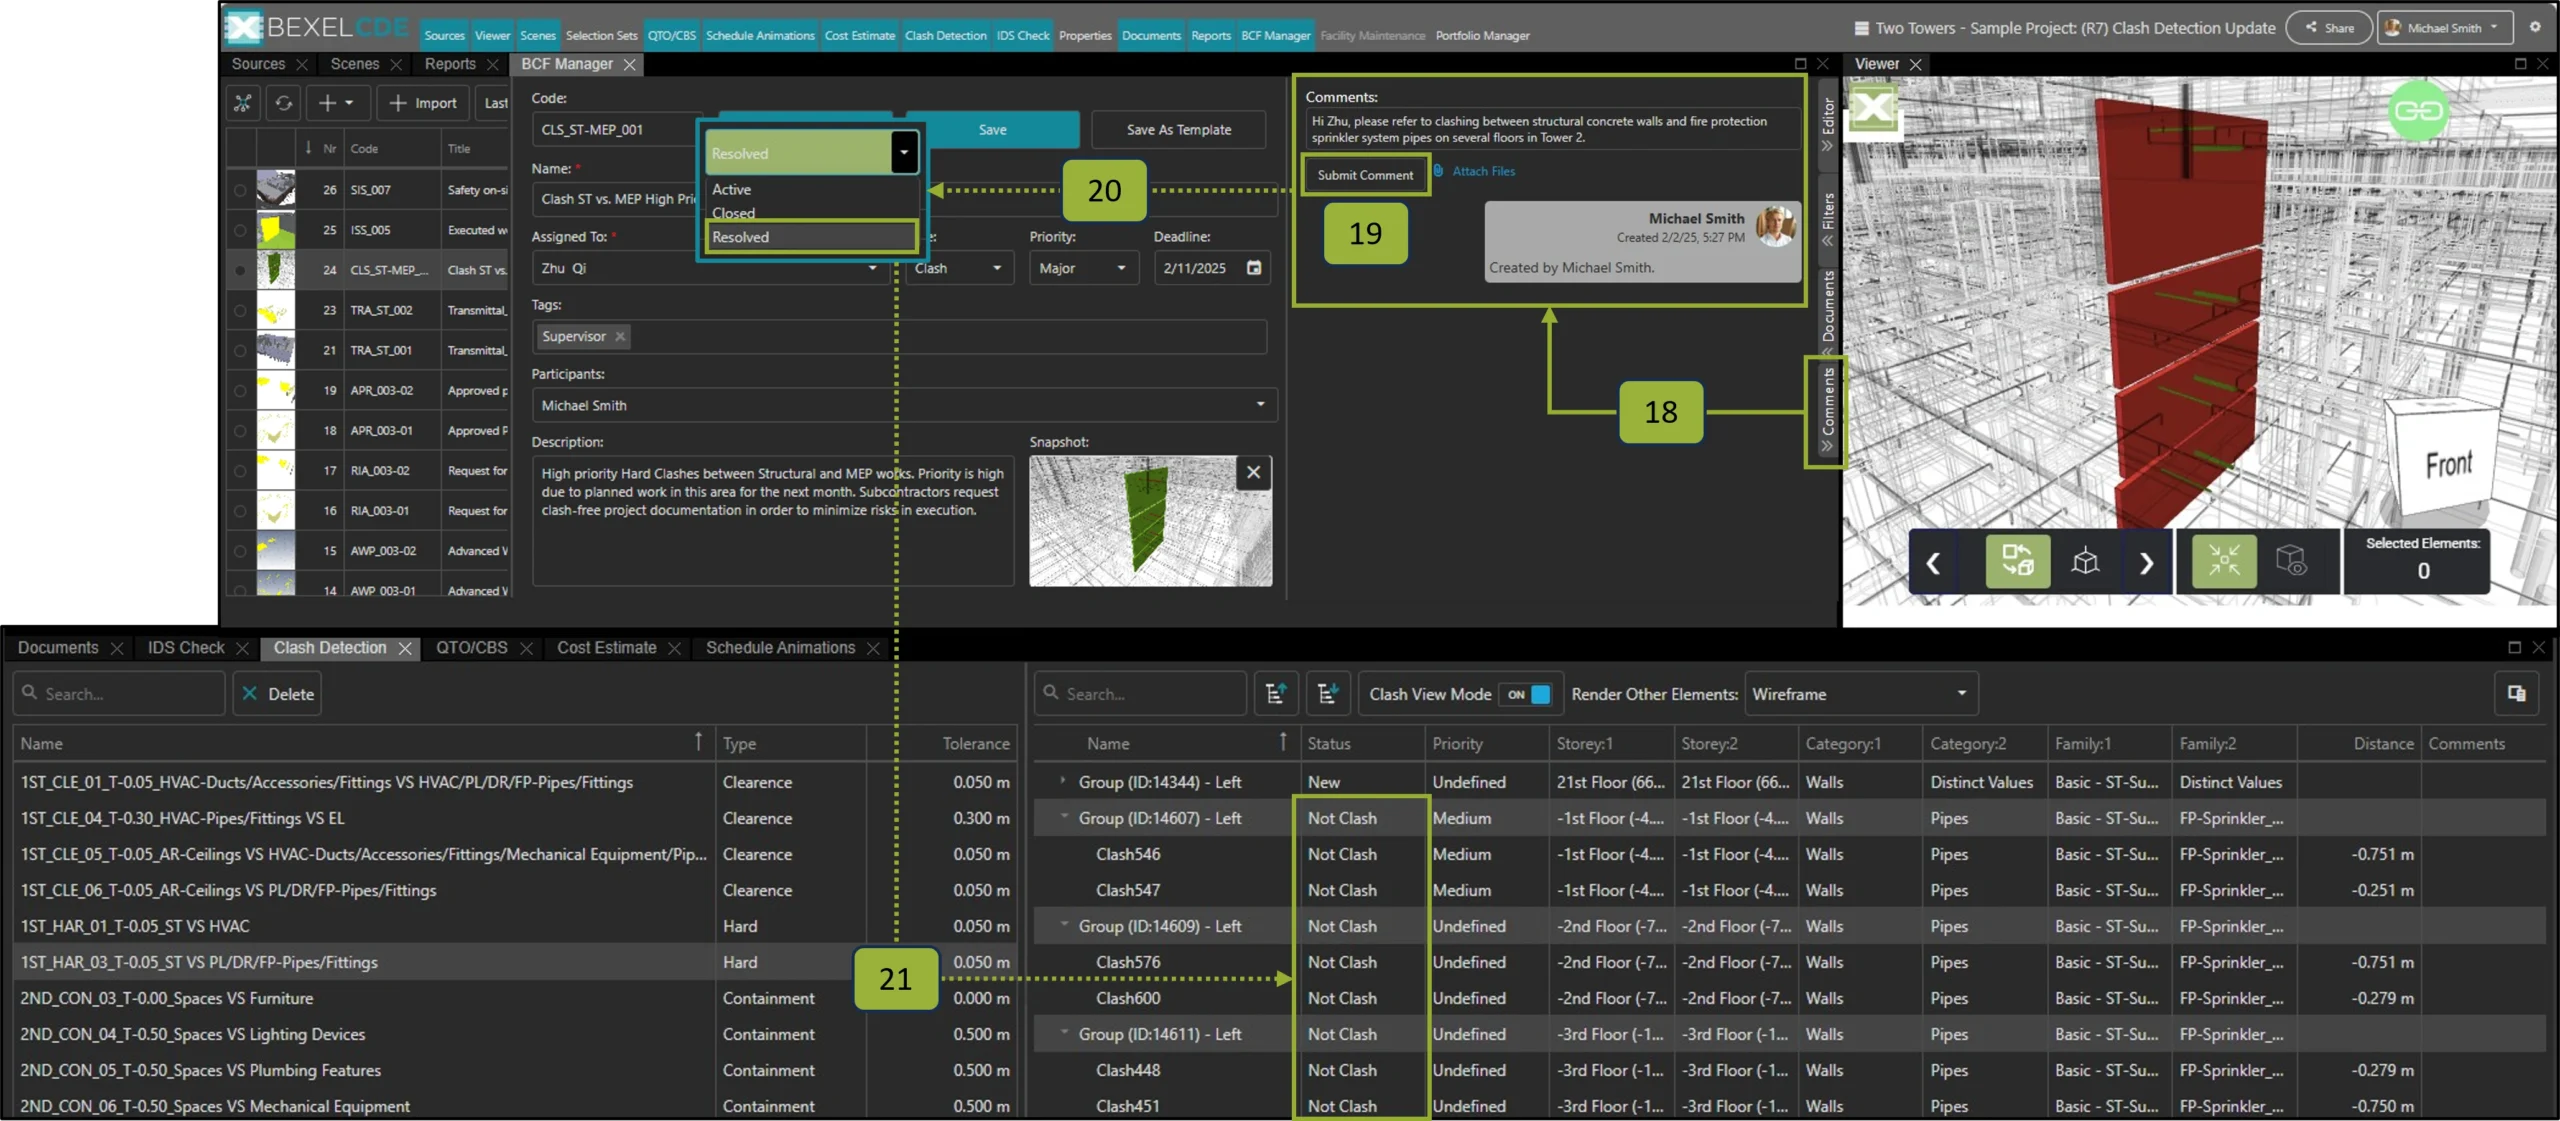Screen dimensions: 2560x1121
Task: Toggle Clash View Mode switch
Action: (x=1528, y=695)
